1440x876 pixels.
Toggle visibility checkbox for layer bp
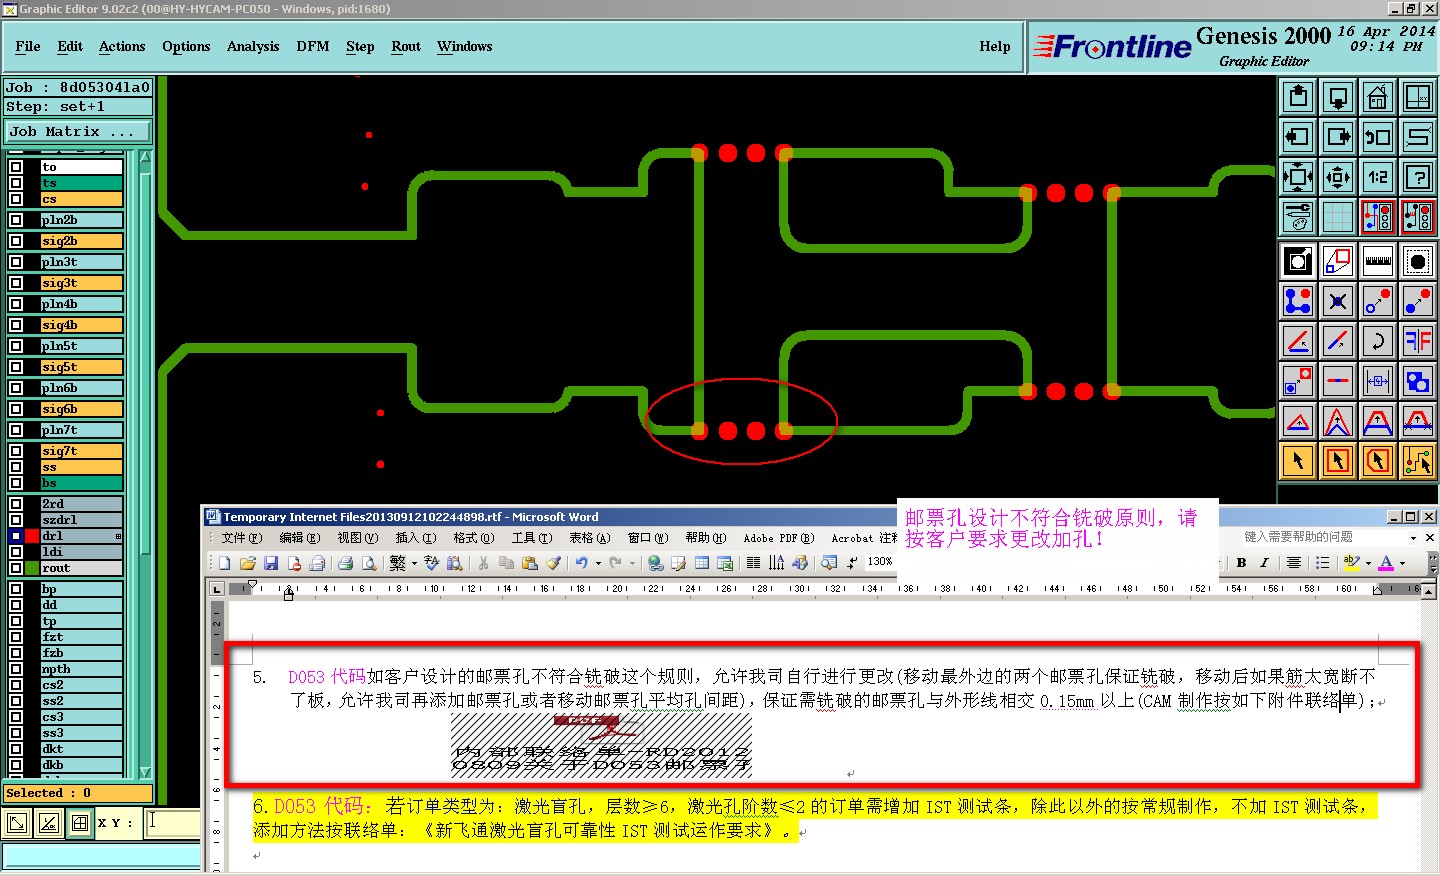[16, 589]
